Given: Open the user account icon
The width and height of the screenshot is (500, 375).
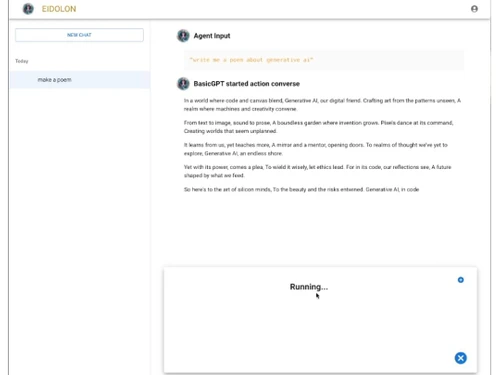Looking at the screenshot, I should point(474,9).
